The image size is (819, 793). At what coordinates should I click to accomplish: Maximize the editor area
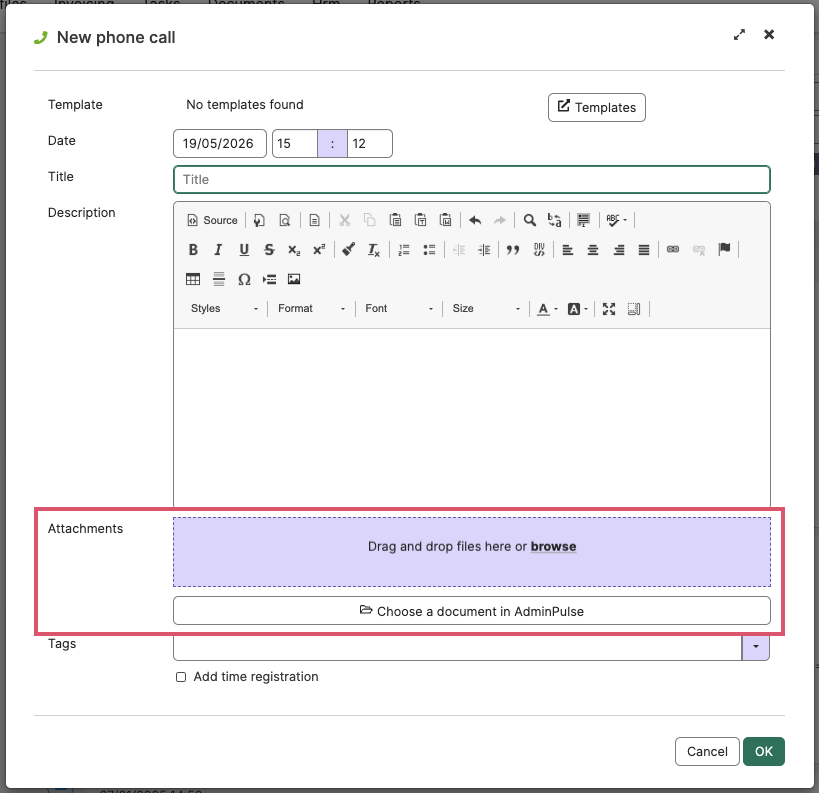click(609, 309)
